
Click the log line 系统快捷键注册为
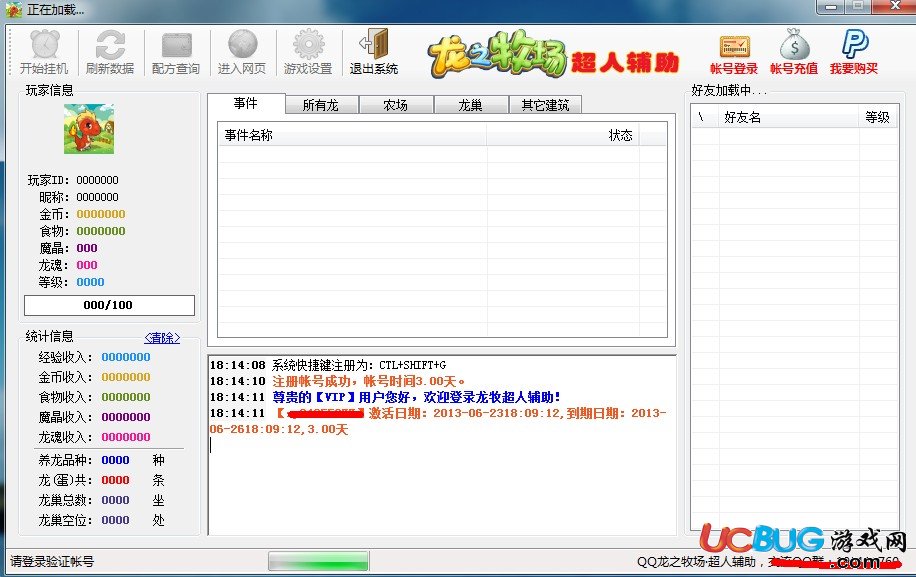pos(328,365)
